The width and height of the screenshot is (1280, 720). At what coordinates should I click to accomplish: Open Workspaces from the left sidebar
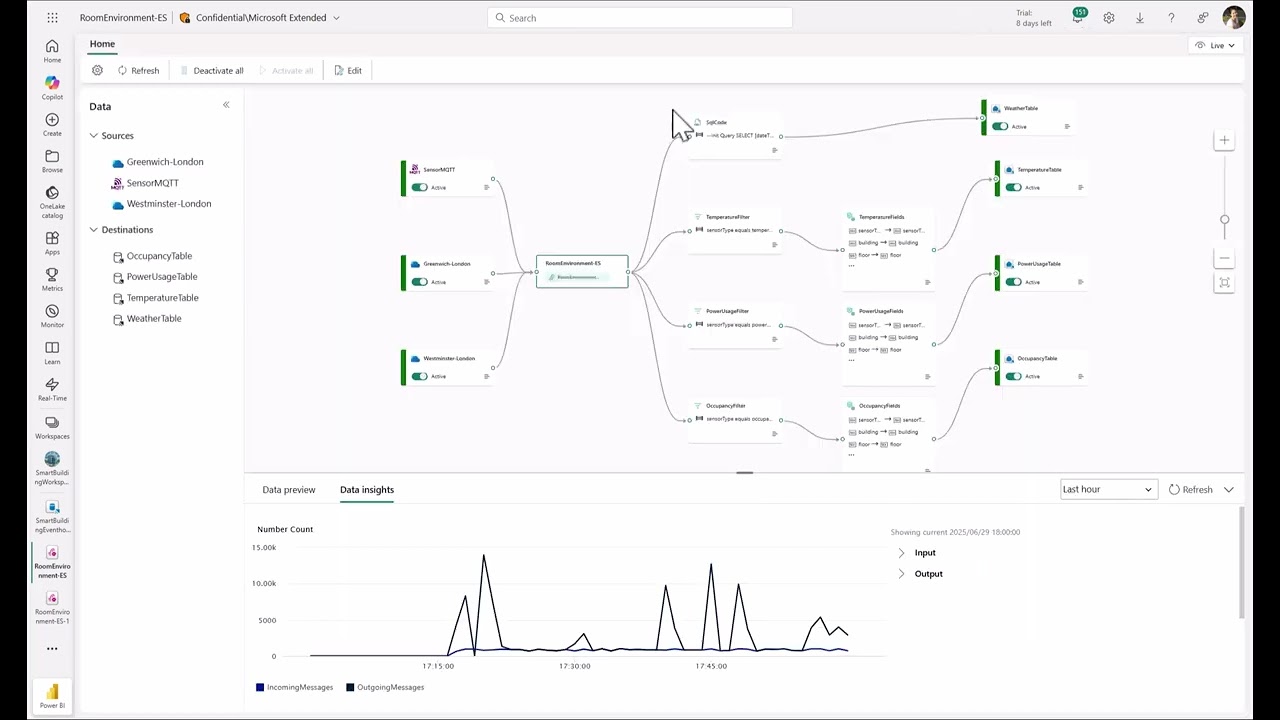pyautogui.click(x=52, y=427)
